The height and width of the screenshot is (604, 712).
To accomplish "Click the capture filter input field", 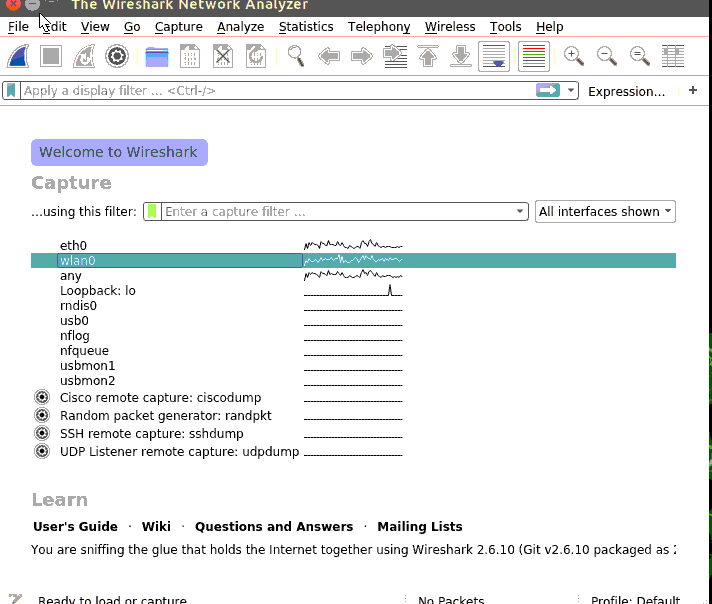I will click(338, 212).
